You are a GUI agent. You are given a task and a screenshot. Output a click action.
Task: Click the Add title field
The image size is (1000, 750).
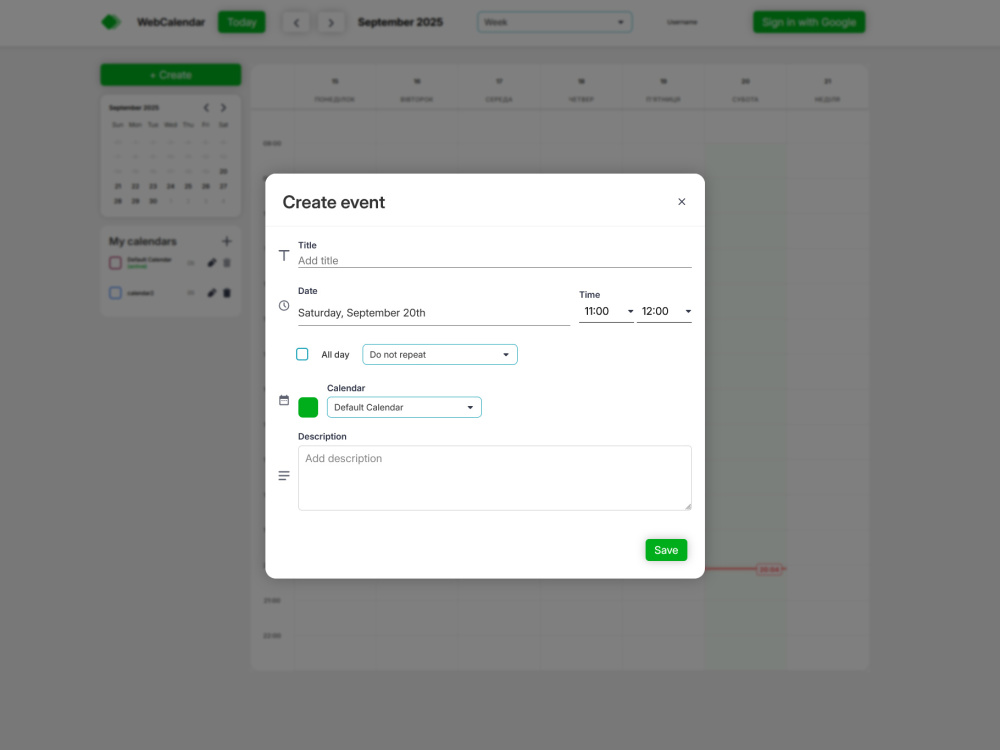coord(494,260)
